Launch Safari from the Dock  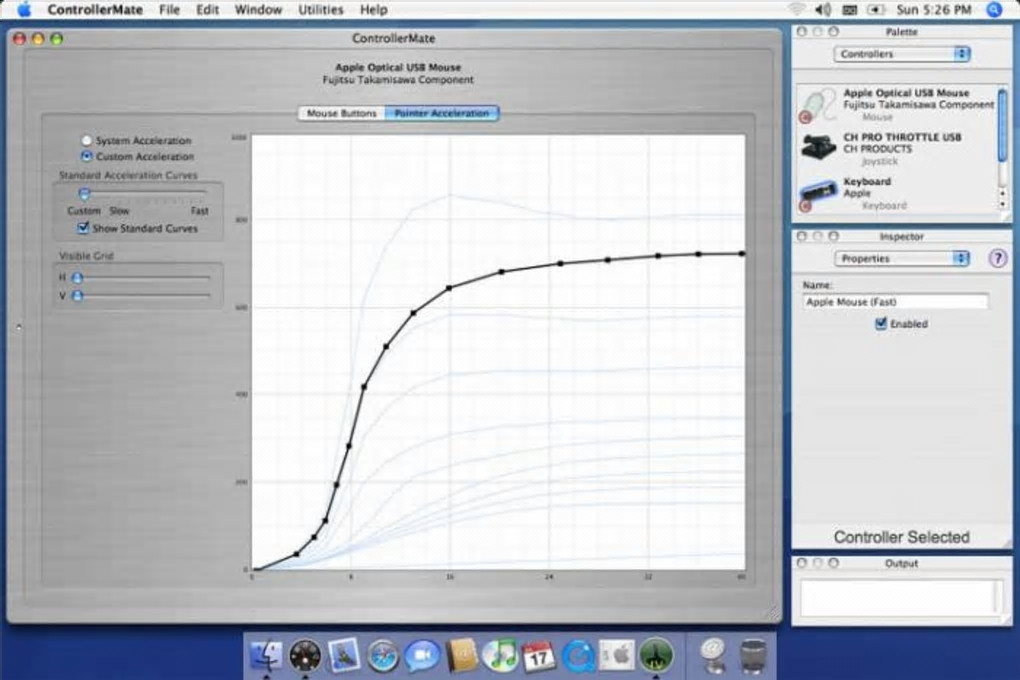[x=382, y=656]
